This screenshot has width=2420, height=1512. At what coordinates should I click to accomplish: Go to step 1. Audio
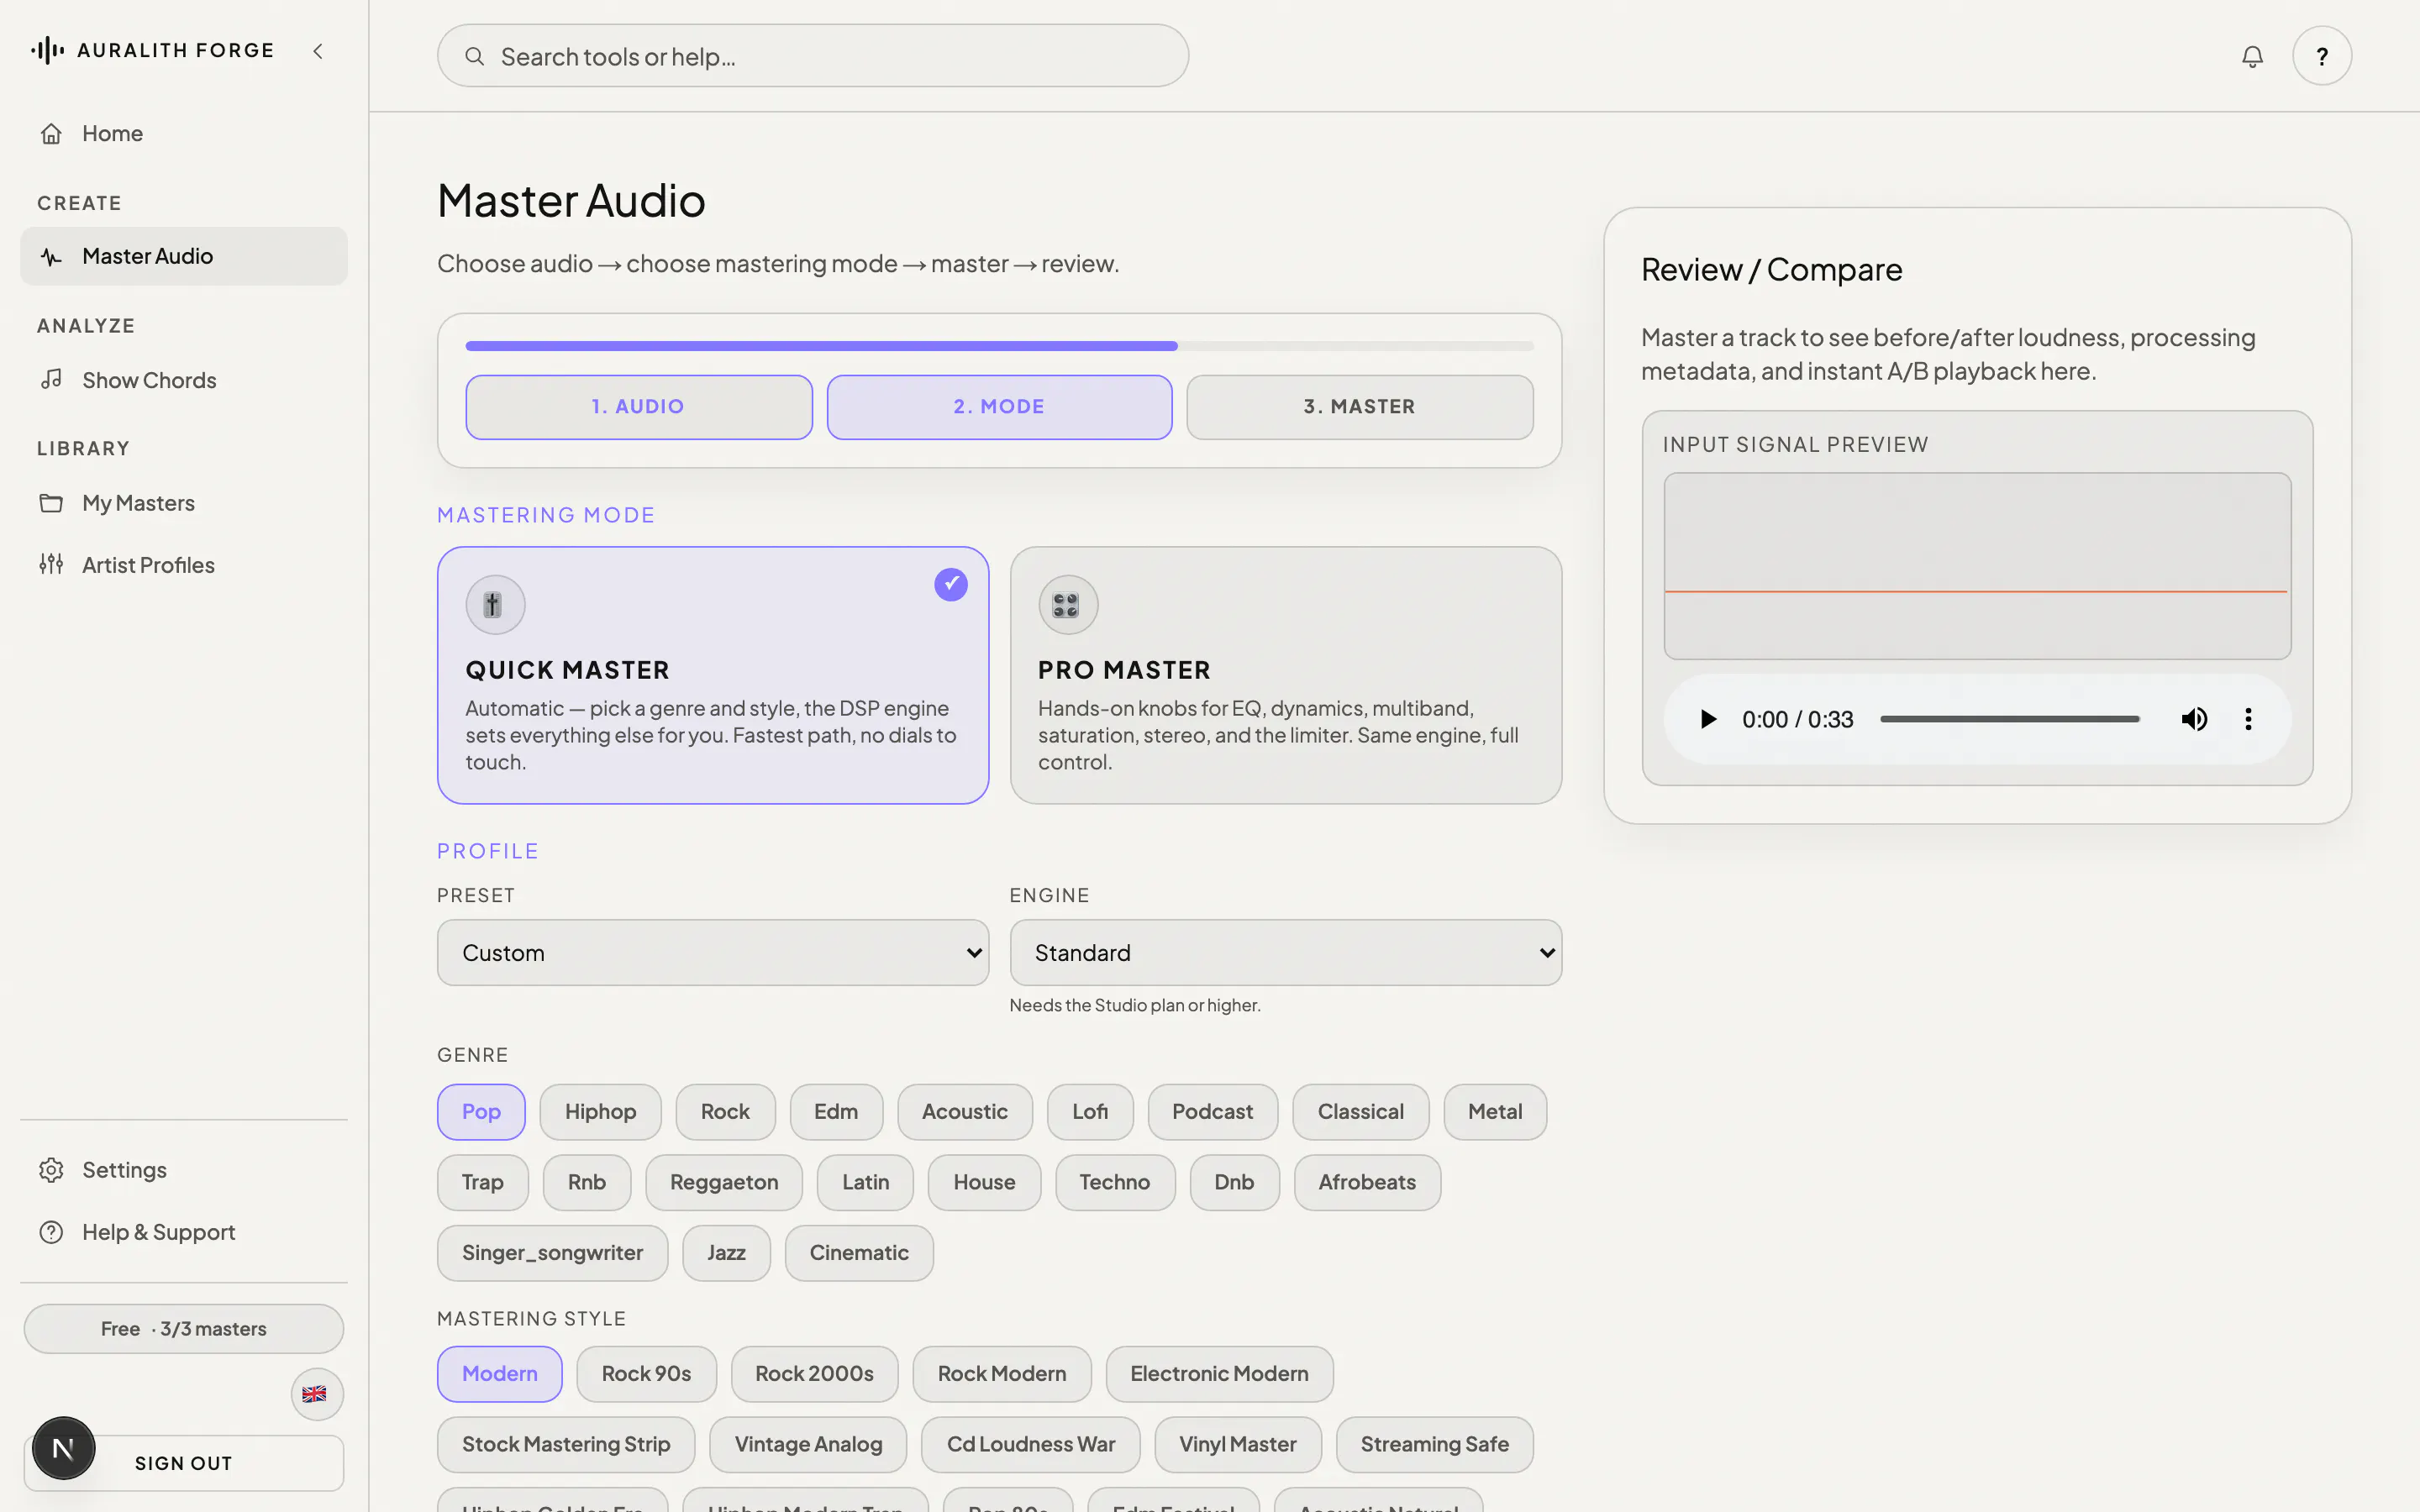pos(639,407)
